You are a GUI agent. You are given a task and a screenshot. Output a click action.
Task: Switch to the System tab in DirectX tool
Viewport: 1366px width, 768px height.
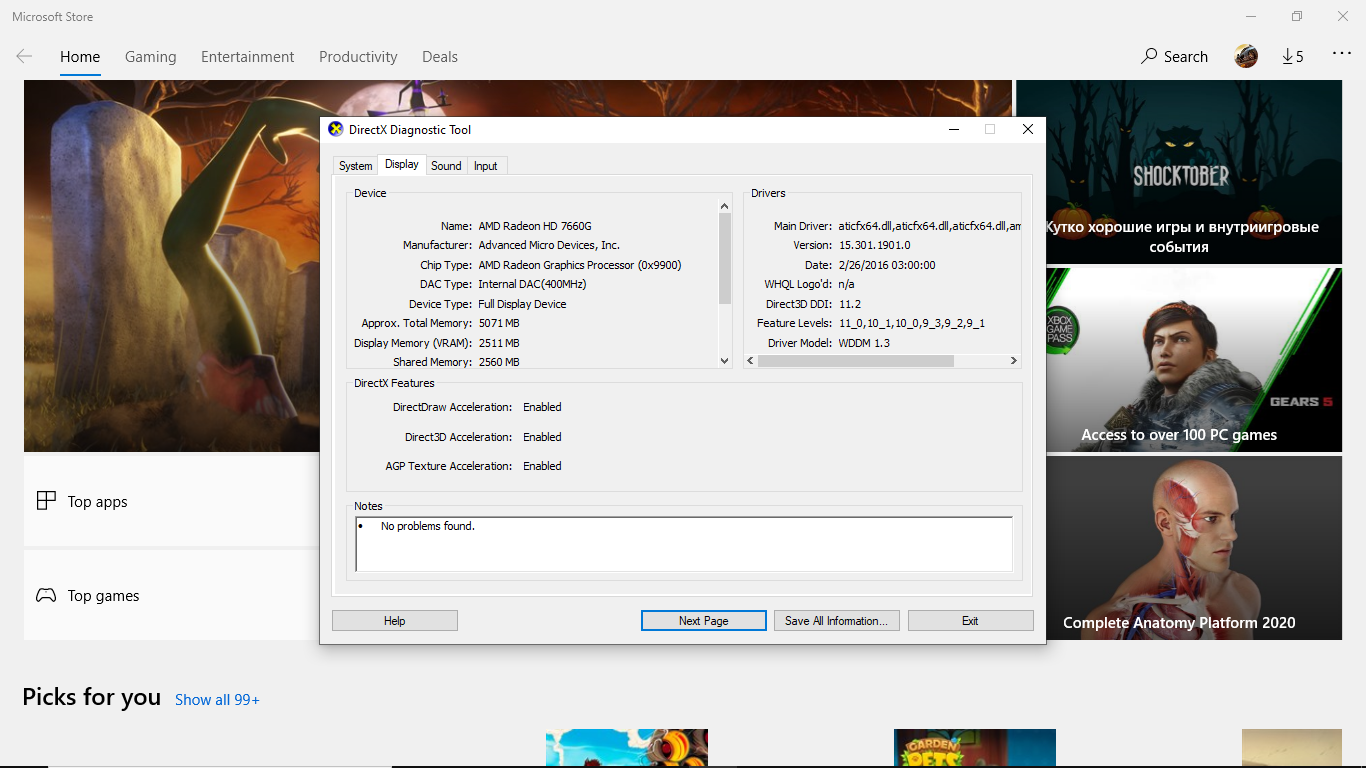pyautogui.click(x=355, y=166)
